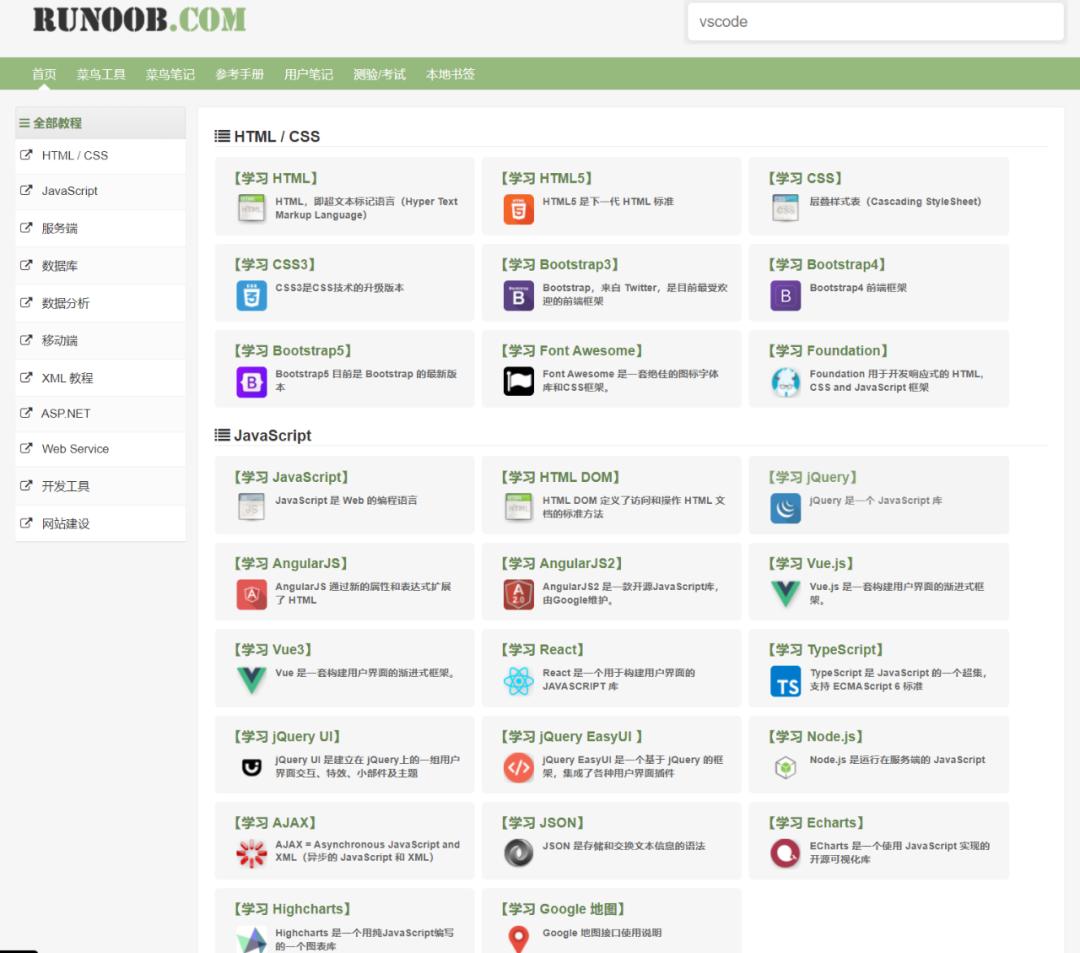Image resolution: width=1080 pixels, height=953 pixels.
Task: Click the red AngularJS shield icon
Action: 251,594
